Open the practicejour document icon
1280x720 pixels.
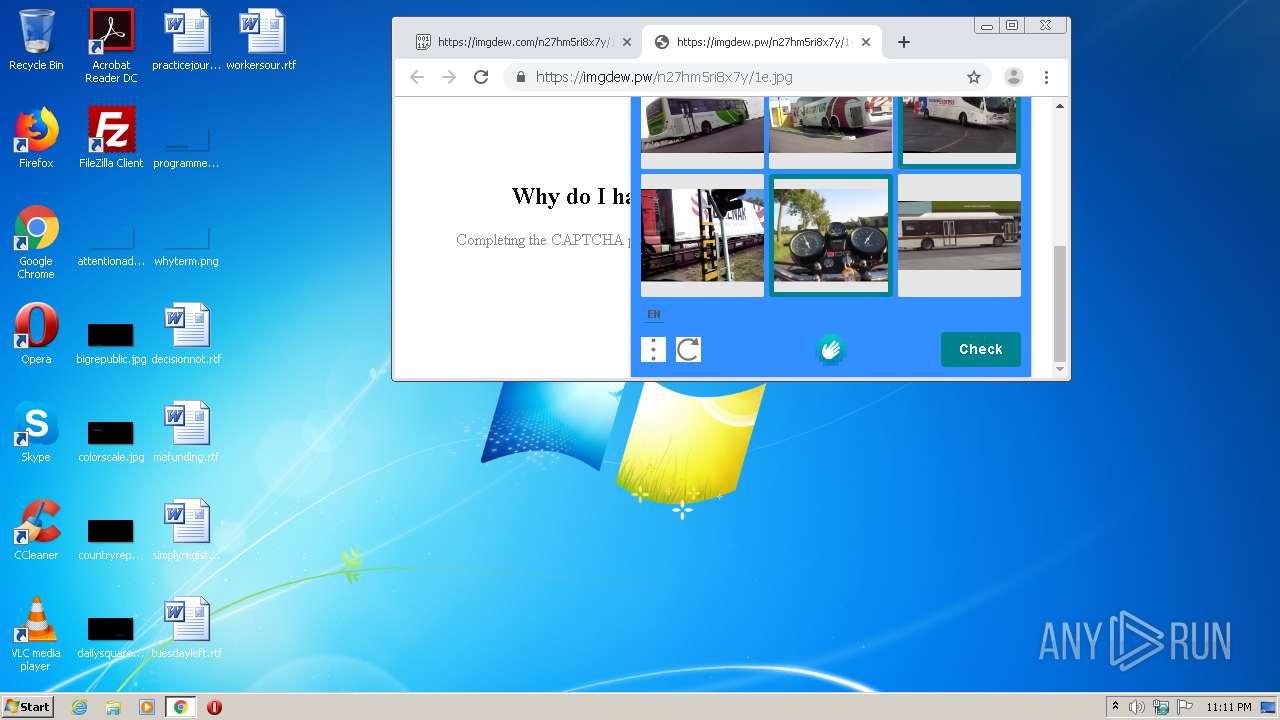coord(186,40)
